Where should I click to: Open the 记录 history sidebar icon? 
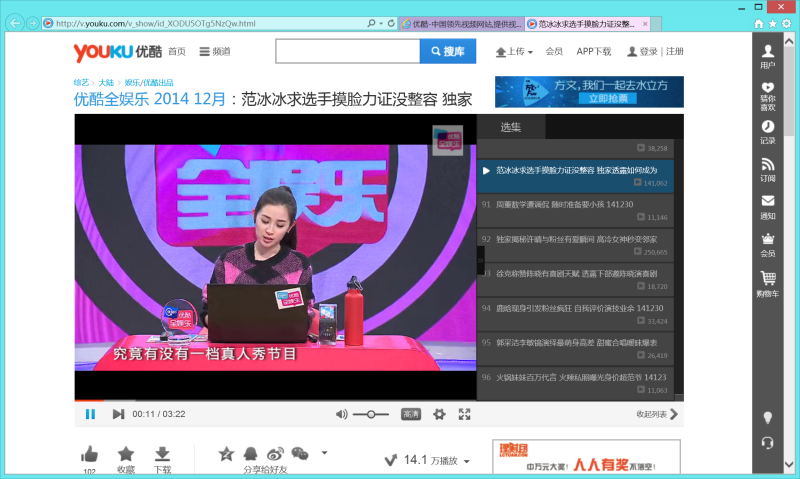[x=767, y=132]
